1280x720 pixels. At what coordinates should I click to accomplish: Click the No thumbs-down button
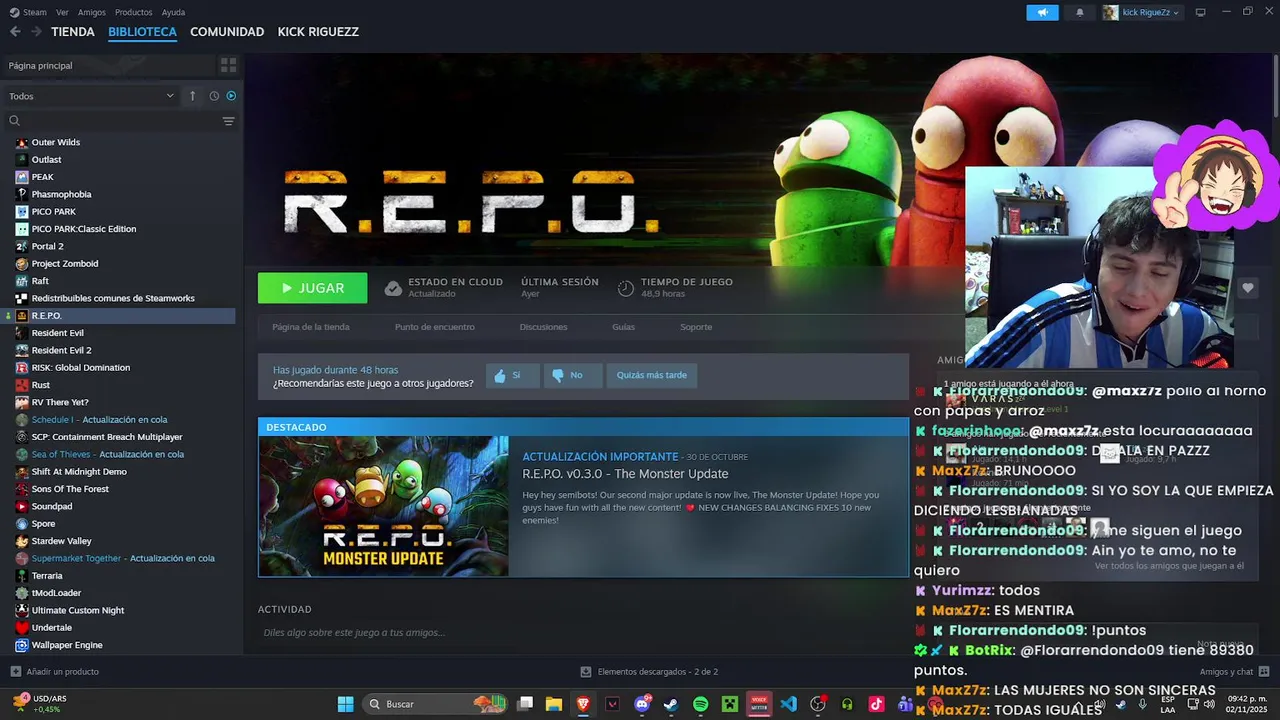[x=573, y=375]
